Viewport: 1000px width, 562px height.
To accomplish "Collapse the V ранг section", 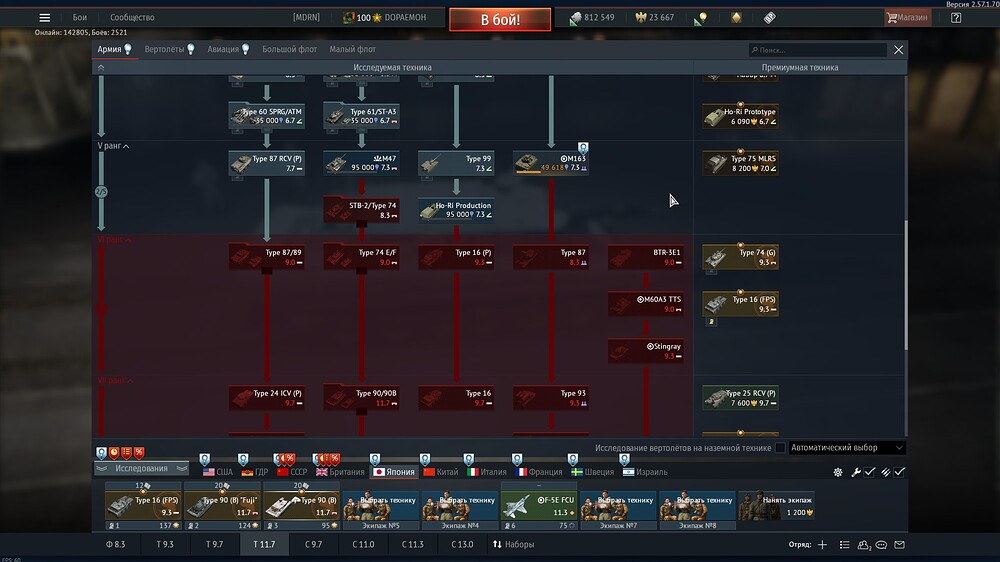I will click(x=114, y=146).
